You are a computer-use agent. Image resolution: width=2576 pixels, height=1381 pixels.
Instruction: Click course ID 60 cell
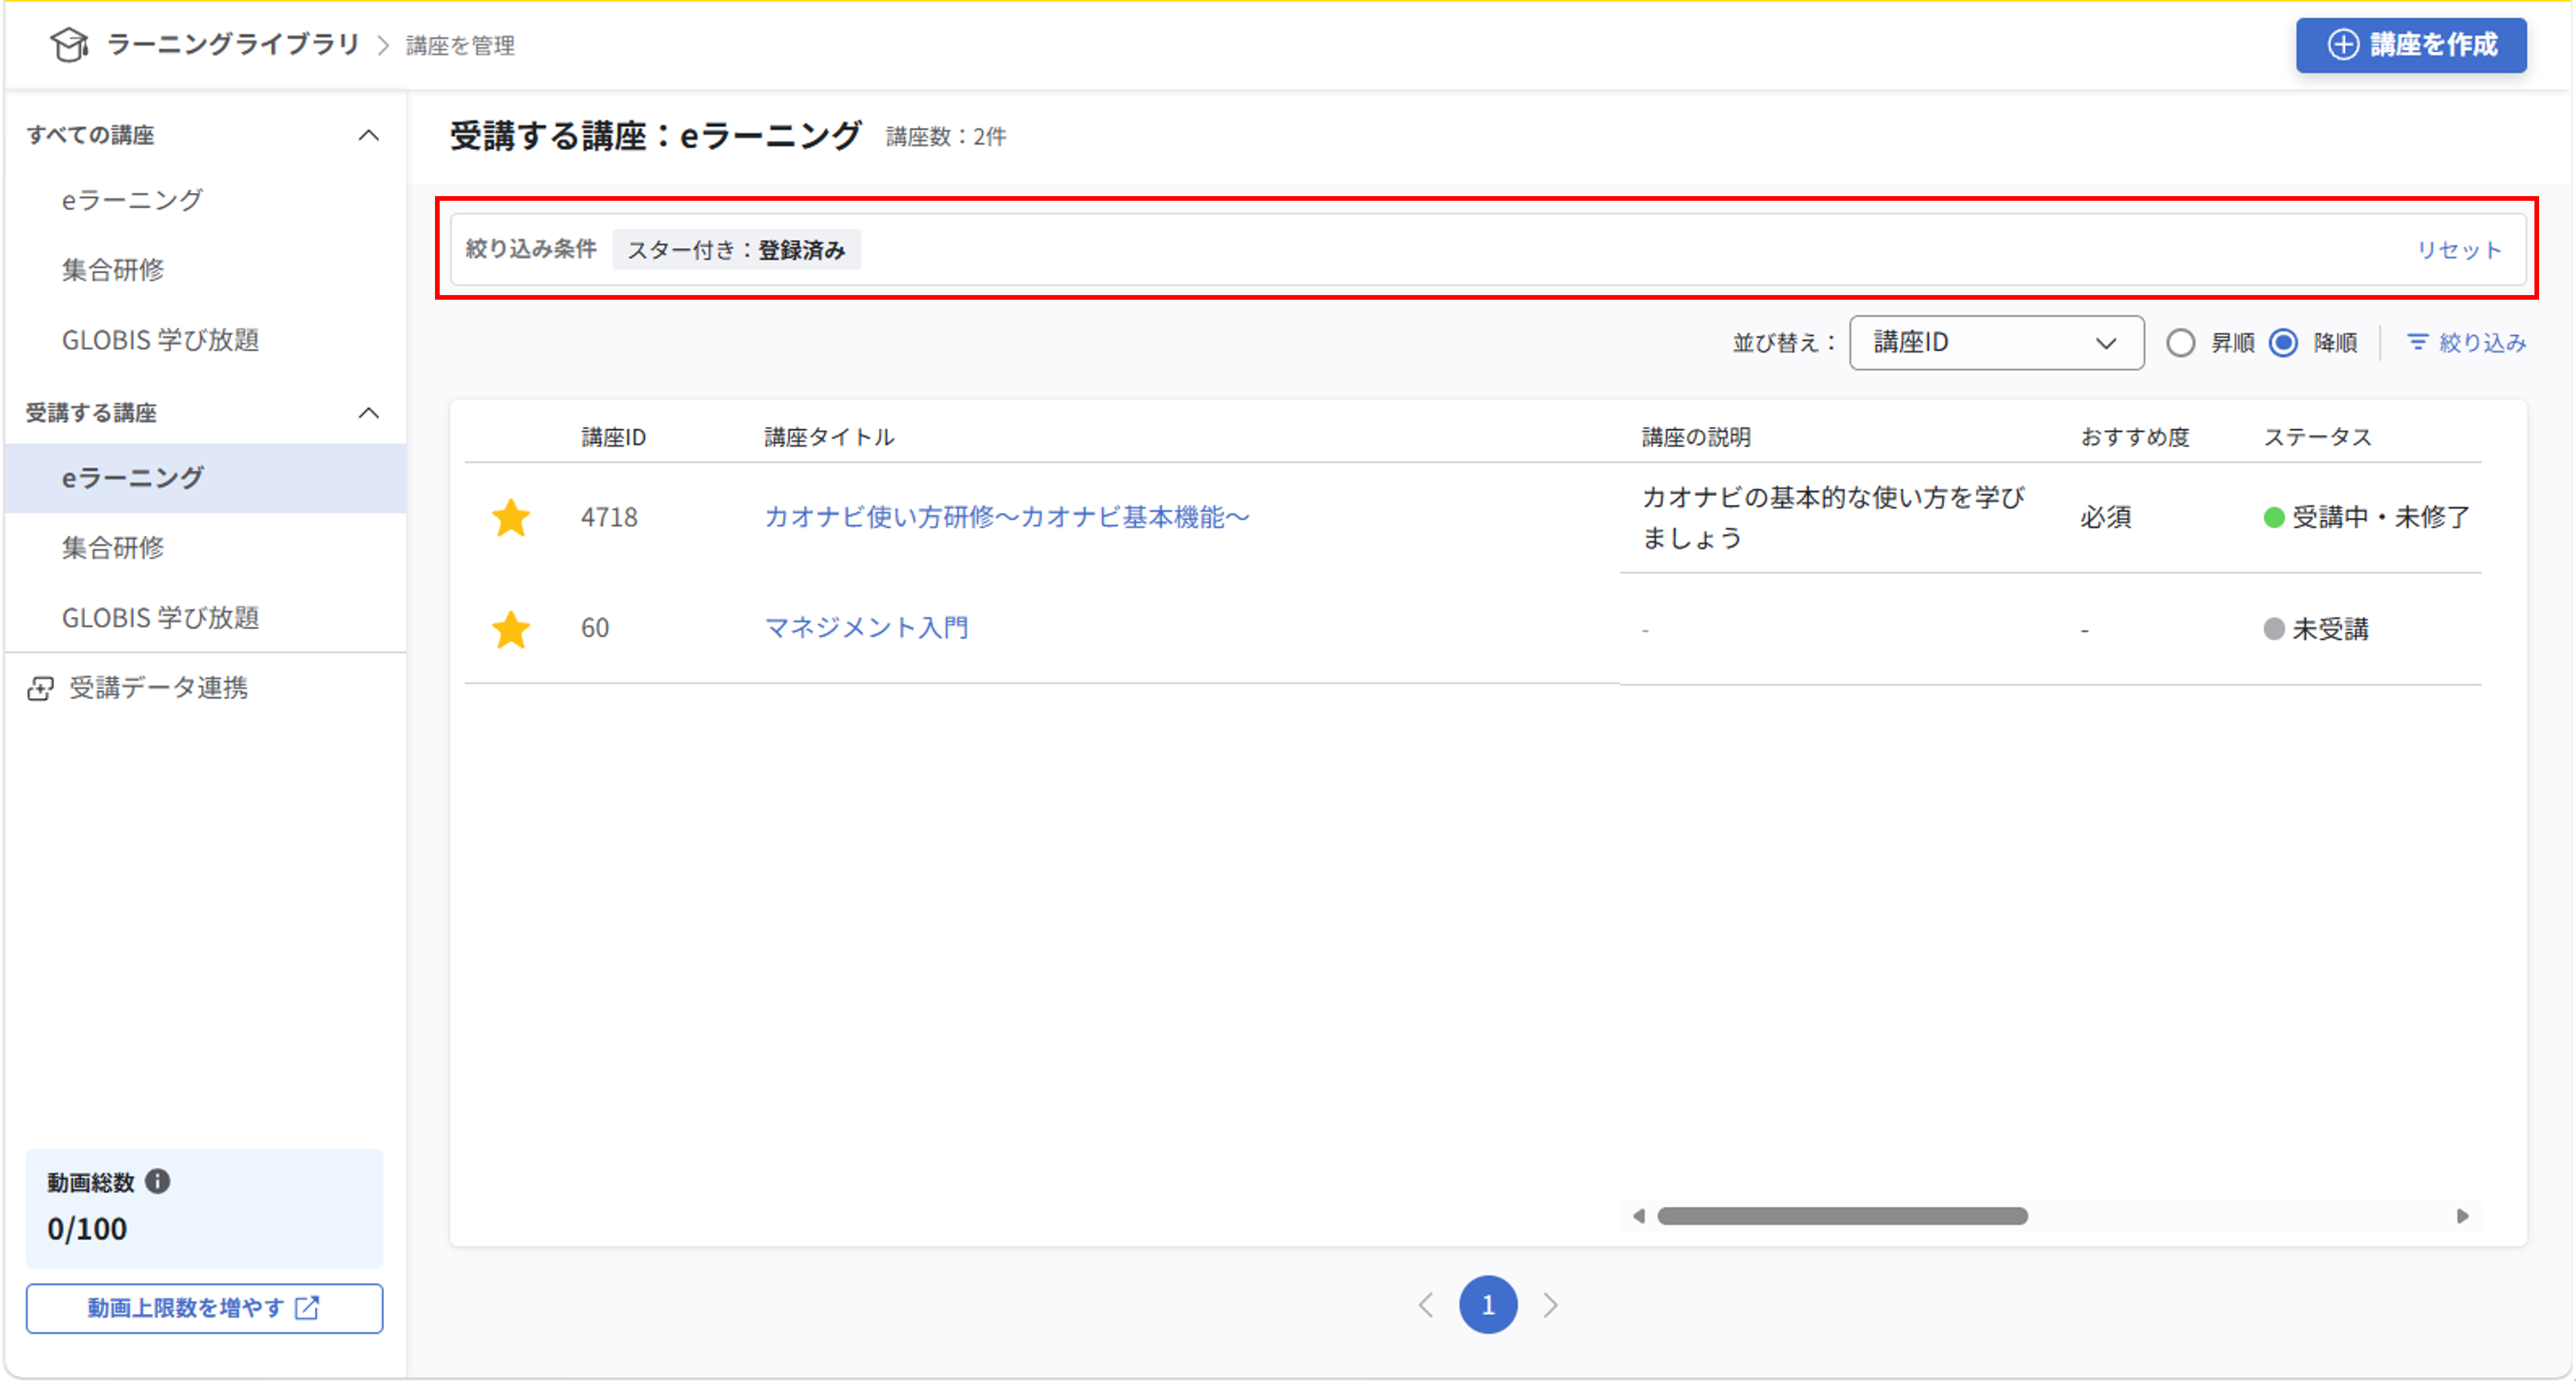click(595, 628)
